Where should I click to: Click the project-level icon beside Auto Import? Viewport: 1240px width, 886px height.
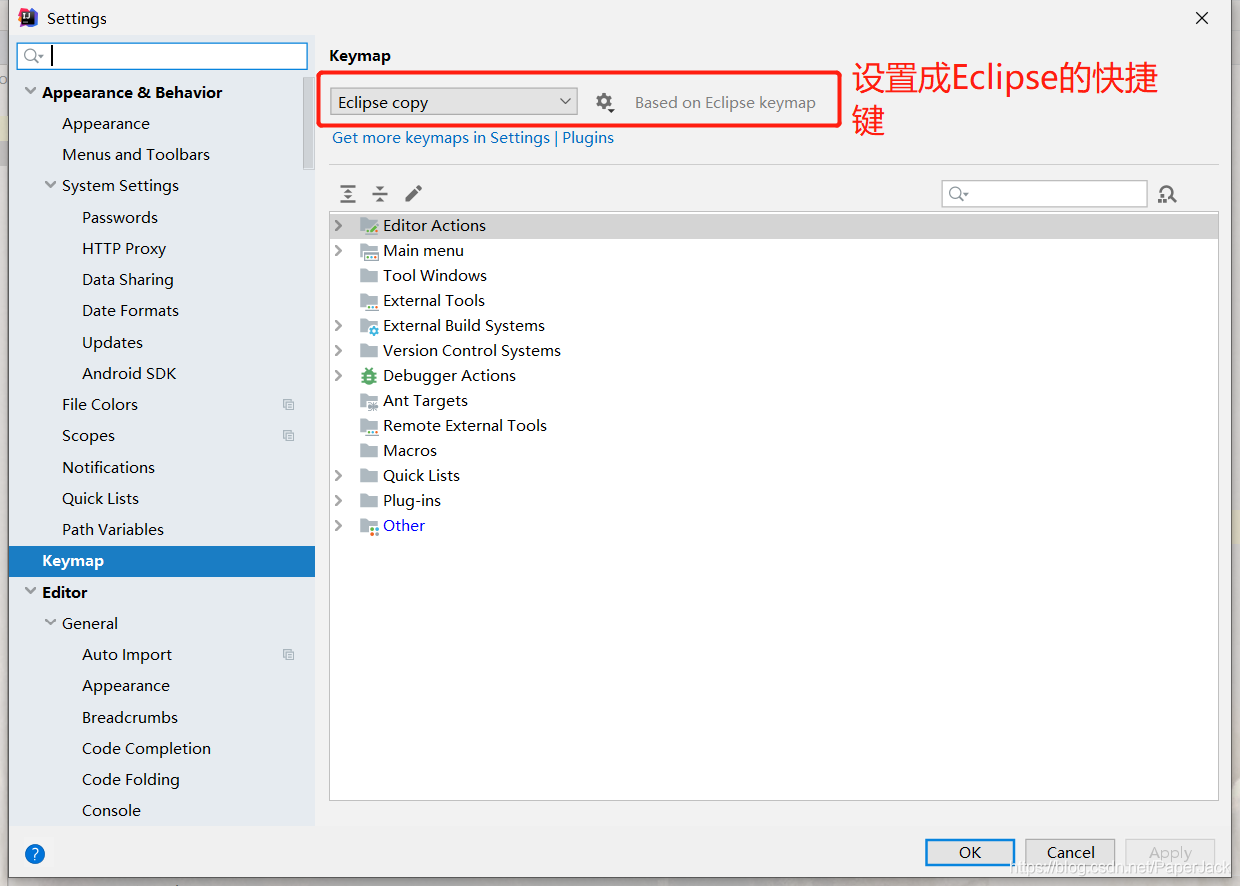[288, 655]
